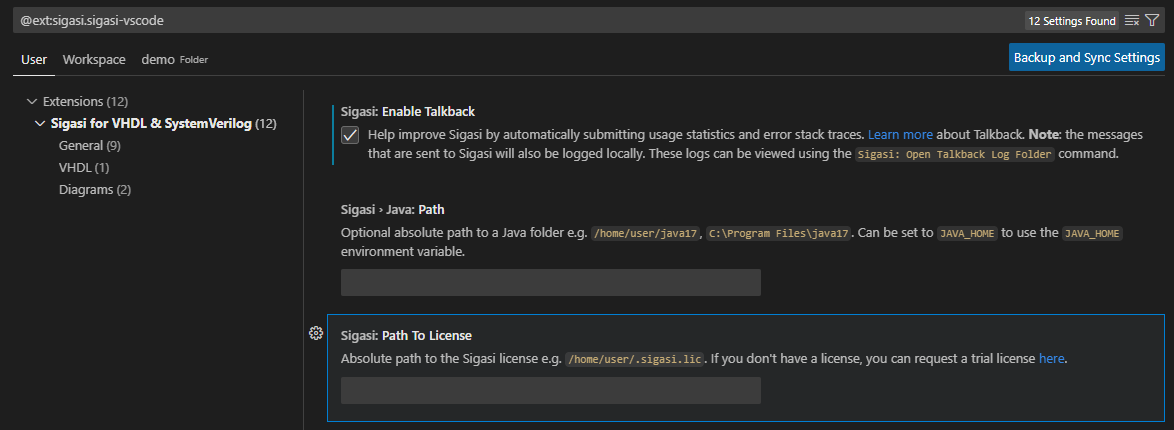Open the settings filter funnel icon
Screen dimensions: 1174x430
coord(1152,21)
